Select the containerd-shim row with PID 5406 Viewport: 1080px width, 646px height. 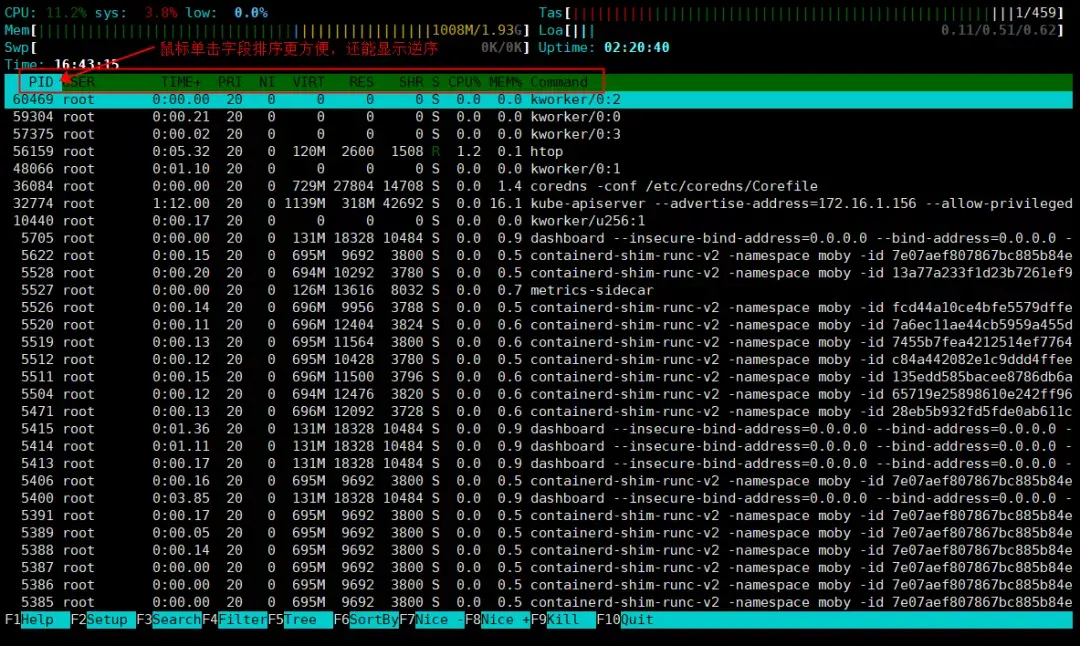[539, 481]
